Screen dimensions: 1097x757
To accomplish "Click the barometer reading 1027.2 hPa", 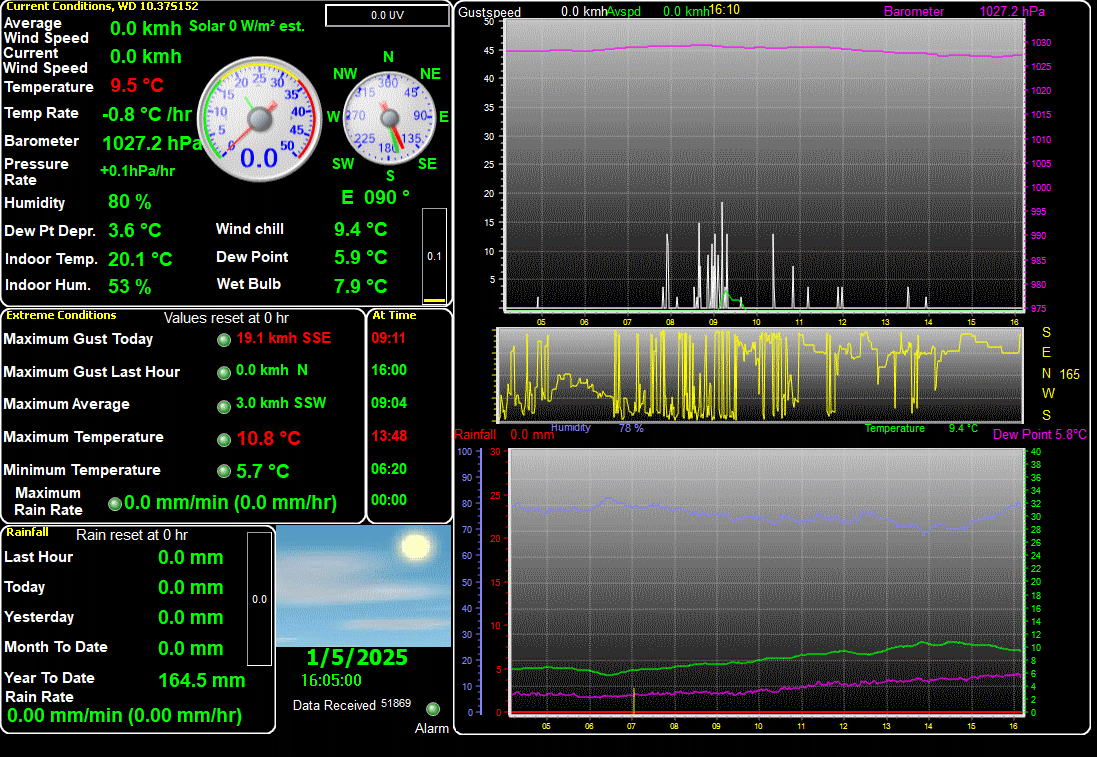I will tap(153, 143).
